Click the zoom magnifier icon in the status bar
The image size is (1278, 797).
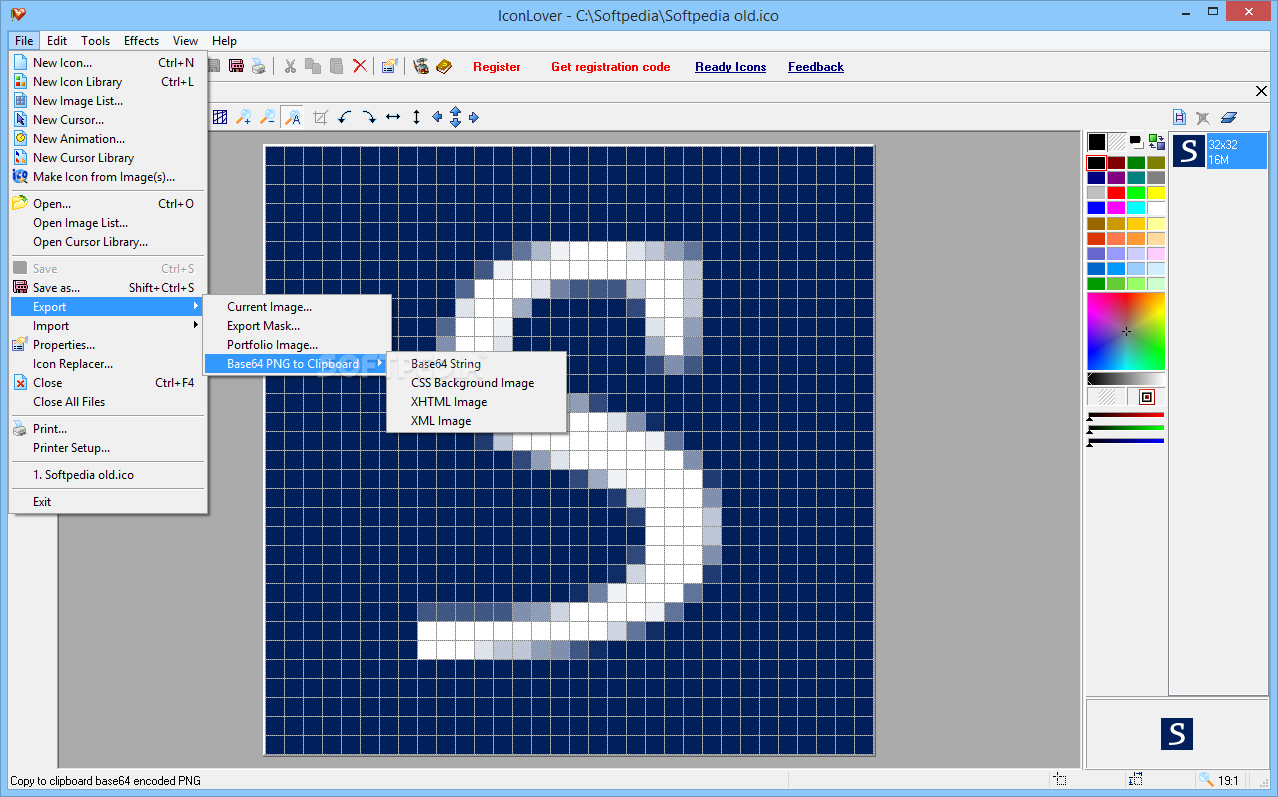click(x=1207, y=780)
